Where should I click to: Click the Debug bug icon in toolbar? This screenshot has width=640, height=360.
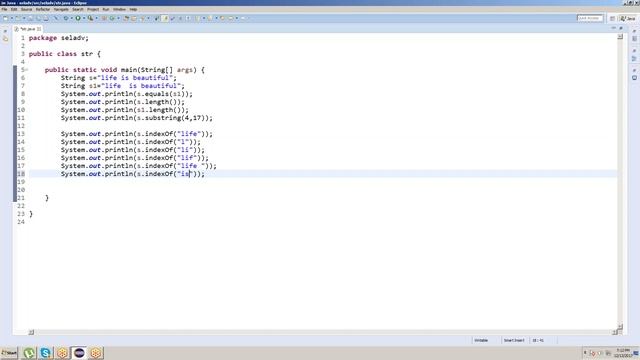(65, 18)
